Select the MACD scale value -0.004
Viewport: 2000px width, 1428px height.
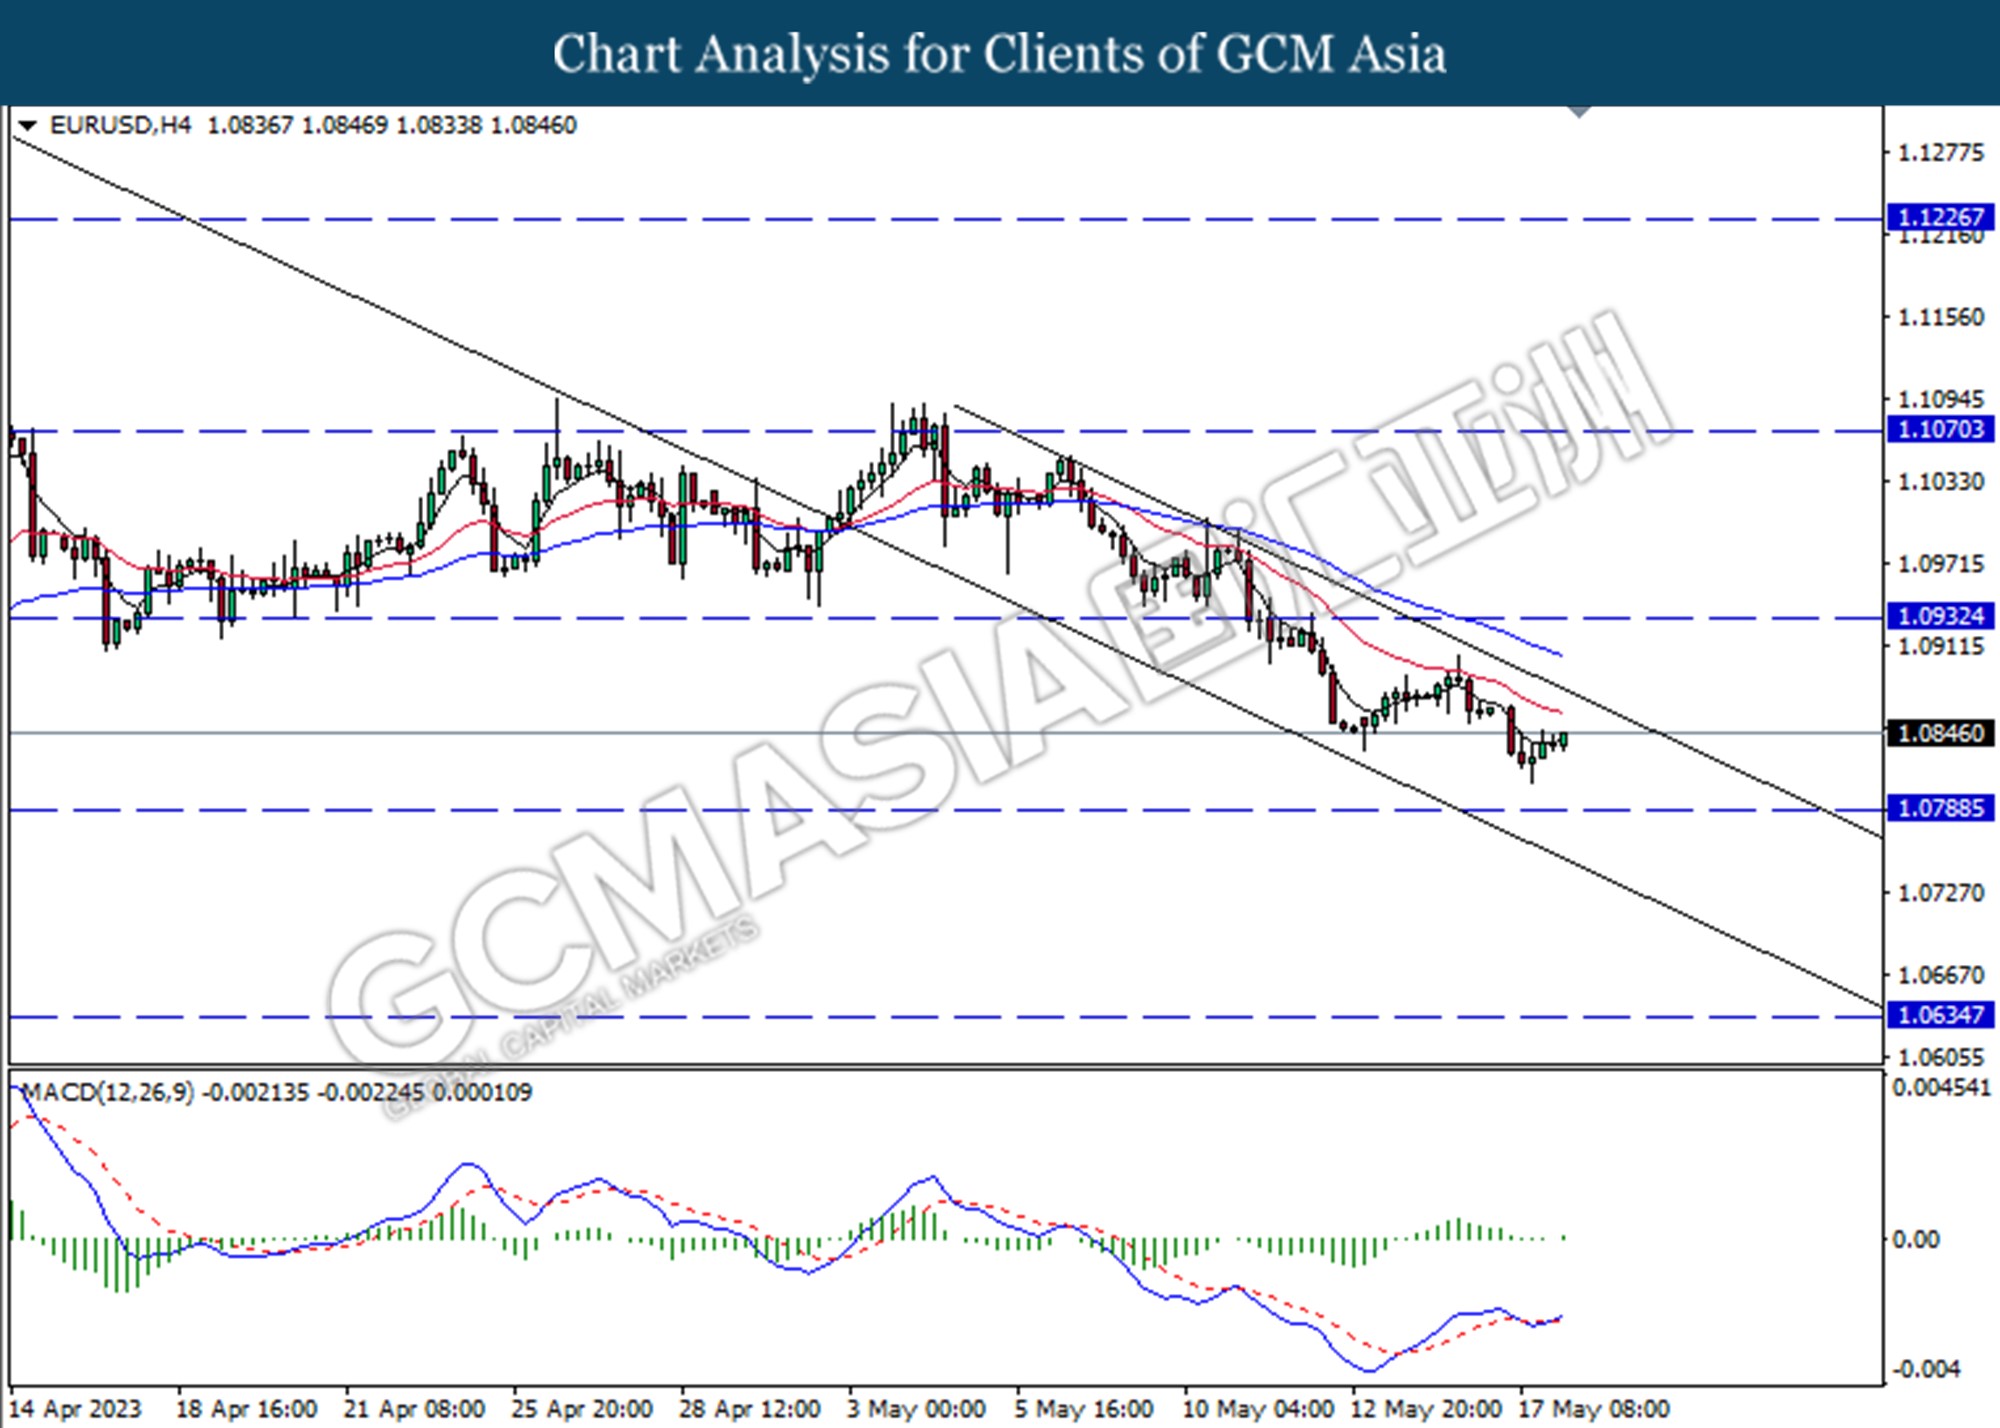tap(1926, 1369)
